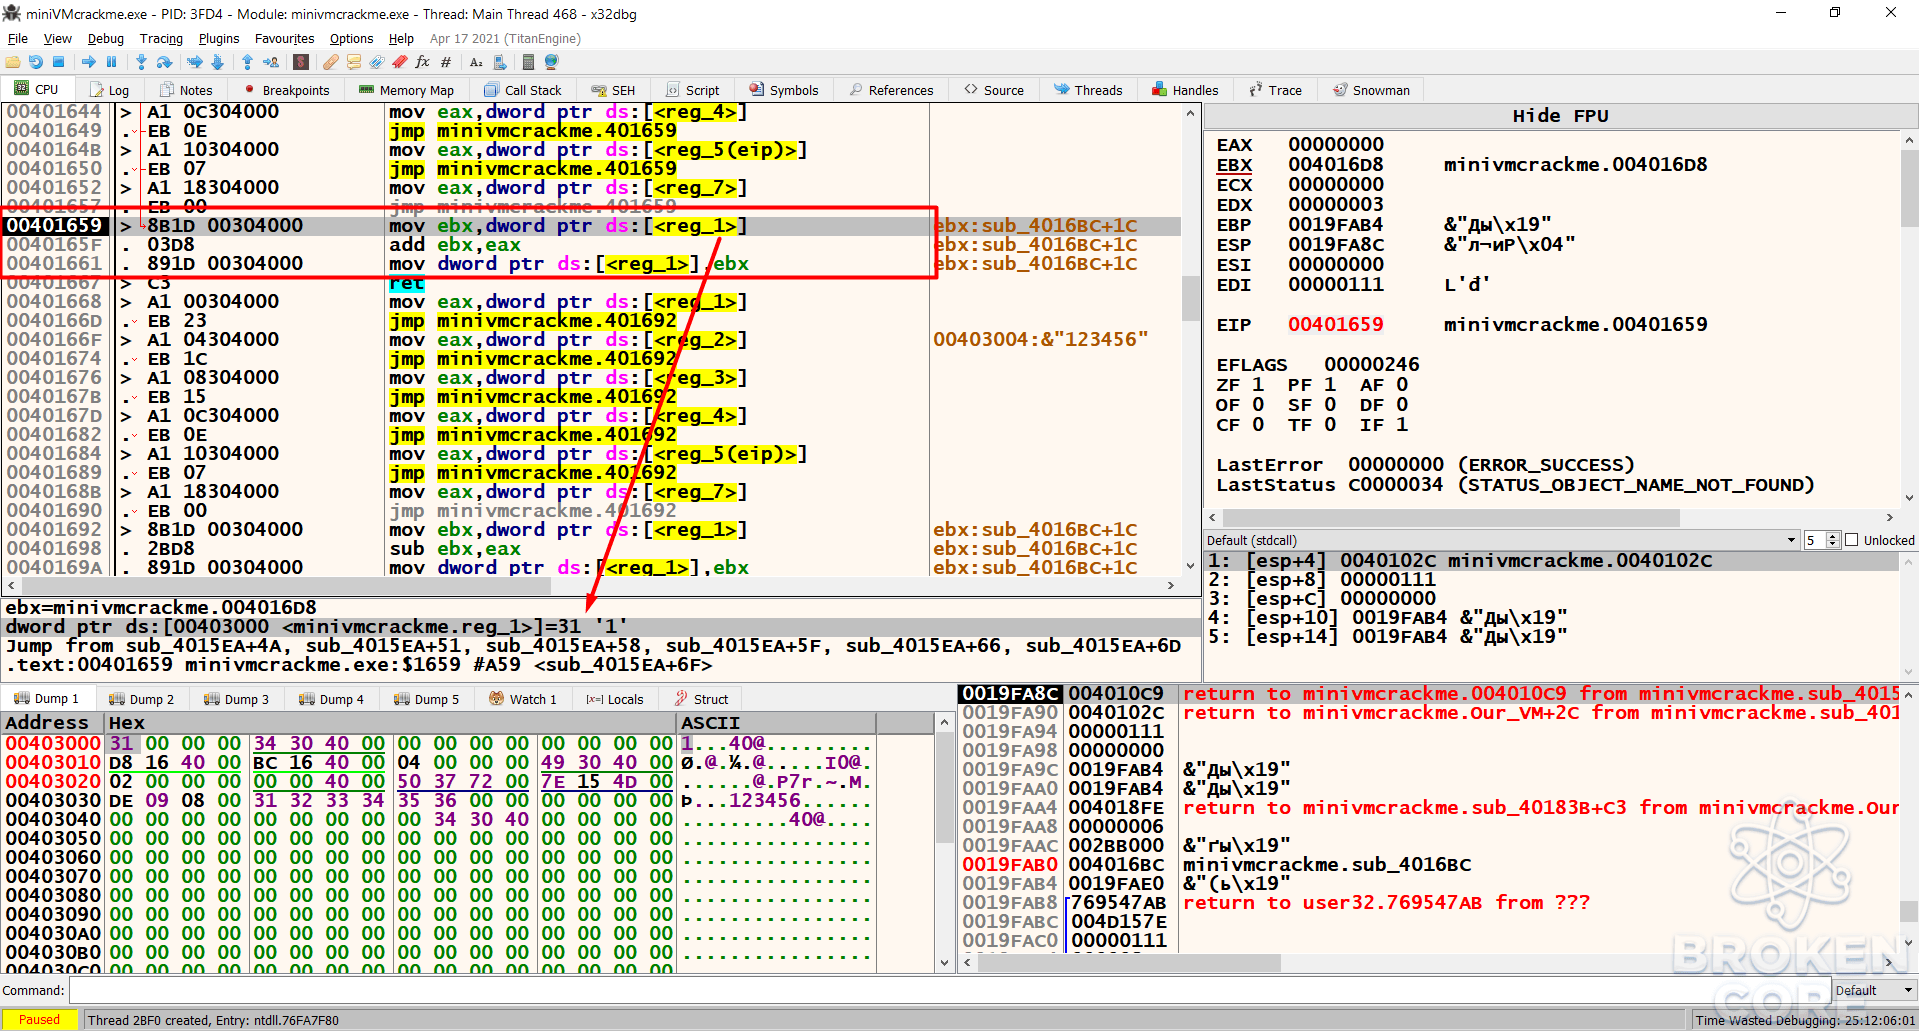The height and width of the screenshot is (1031, 1919).
Task: Click the Restart debuggee icon
Action: 36,62
